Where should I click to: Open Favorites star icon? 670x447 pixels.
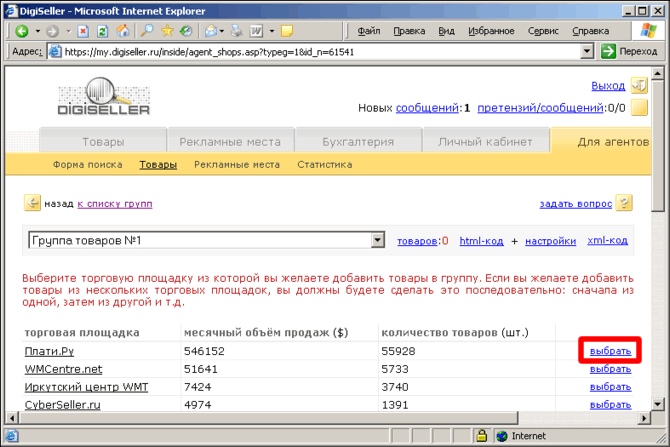click(x=167, y=31)
